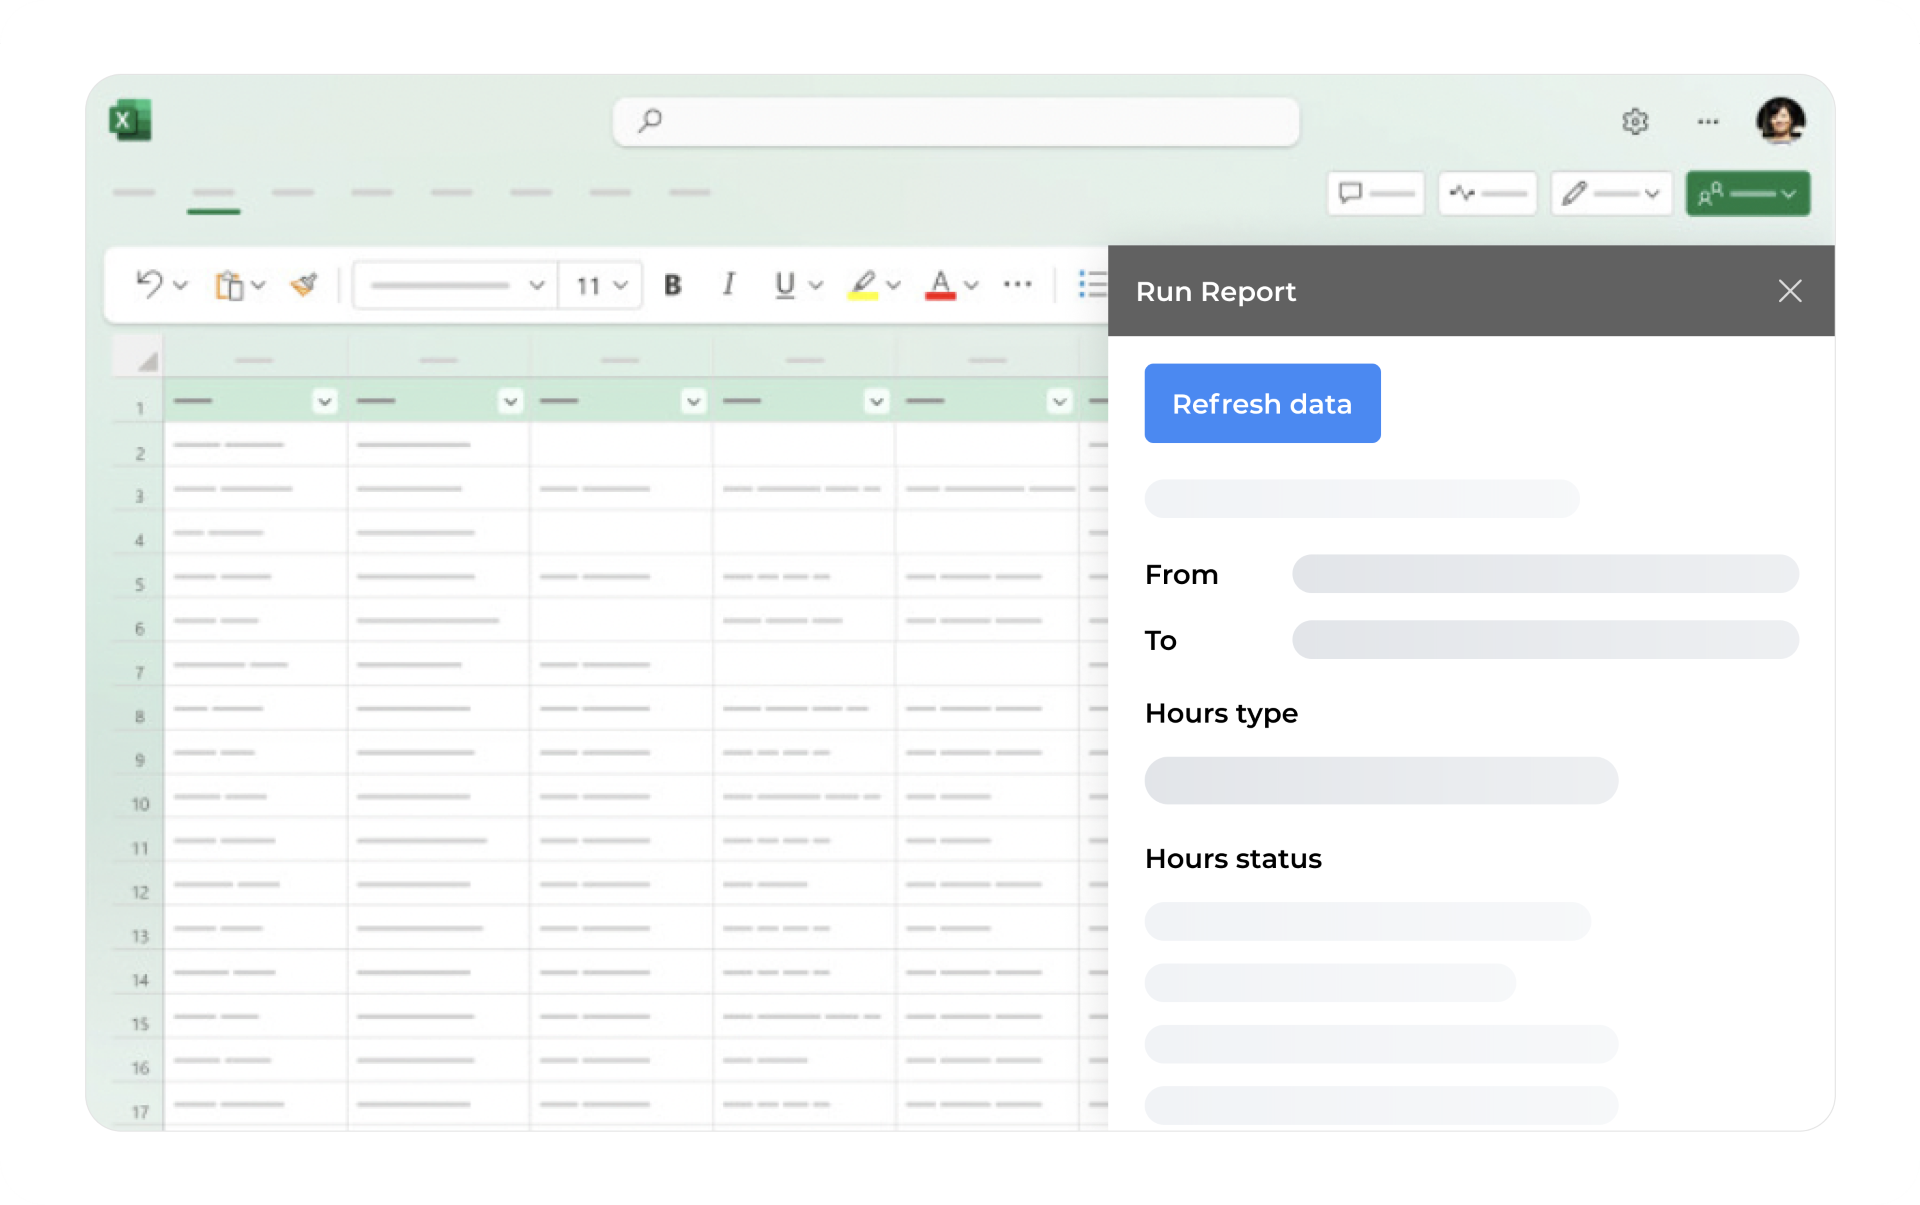Click the Excel application icon
This screenshot has width=1920, height=1205.
131,120
